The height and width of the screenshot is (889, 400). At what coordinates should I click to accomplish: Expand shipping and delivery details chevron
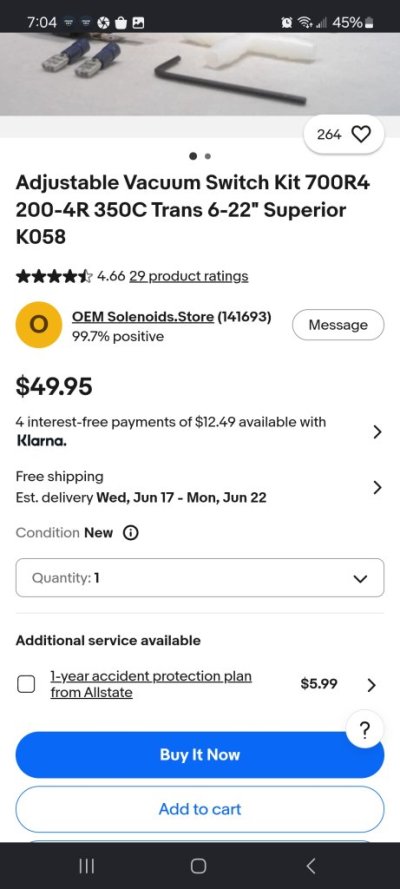[377, 488]
